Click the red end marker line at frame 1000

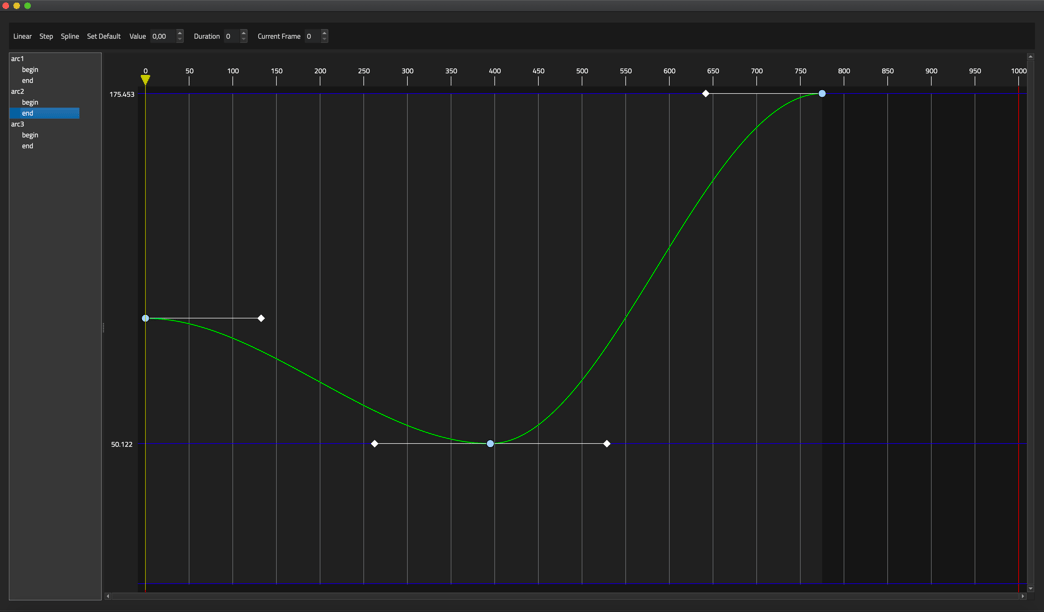pos(1019,330)
